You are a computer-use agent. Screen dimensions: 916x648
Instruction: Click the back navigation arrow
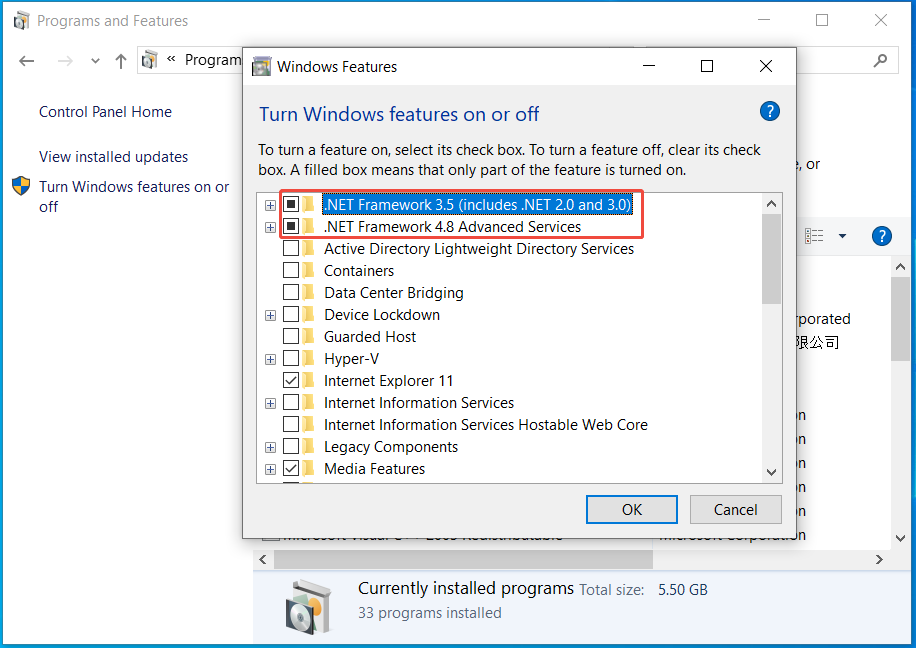click(x=26, y=61)
